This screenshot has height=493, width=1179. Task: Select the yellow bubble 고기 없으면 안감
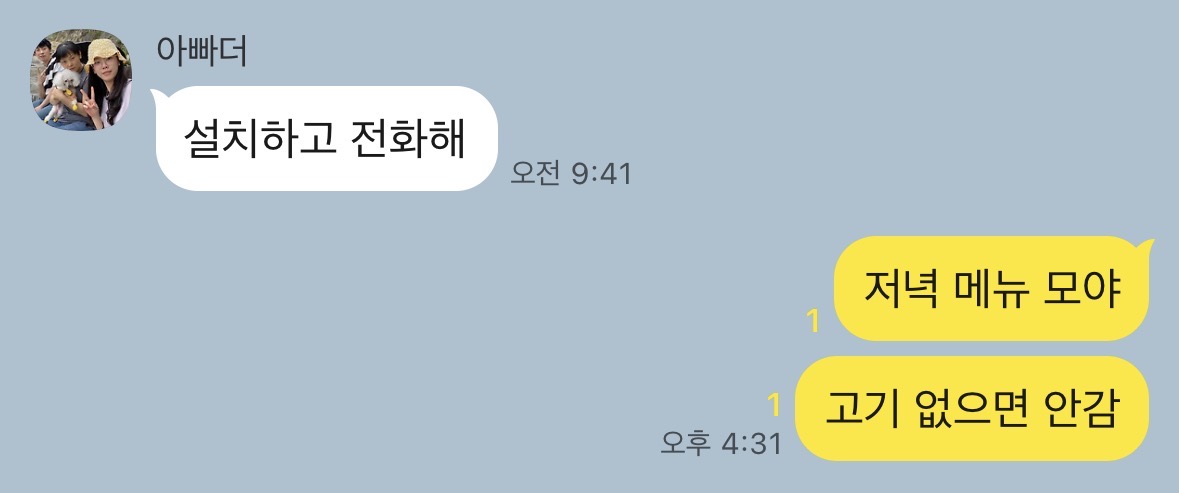click(x=972, y=408)
